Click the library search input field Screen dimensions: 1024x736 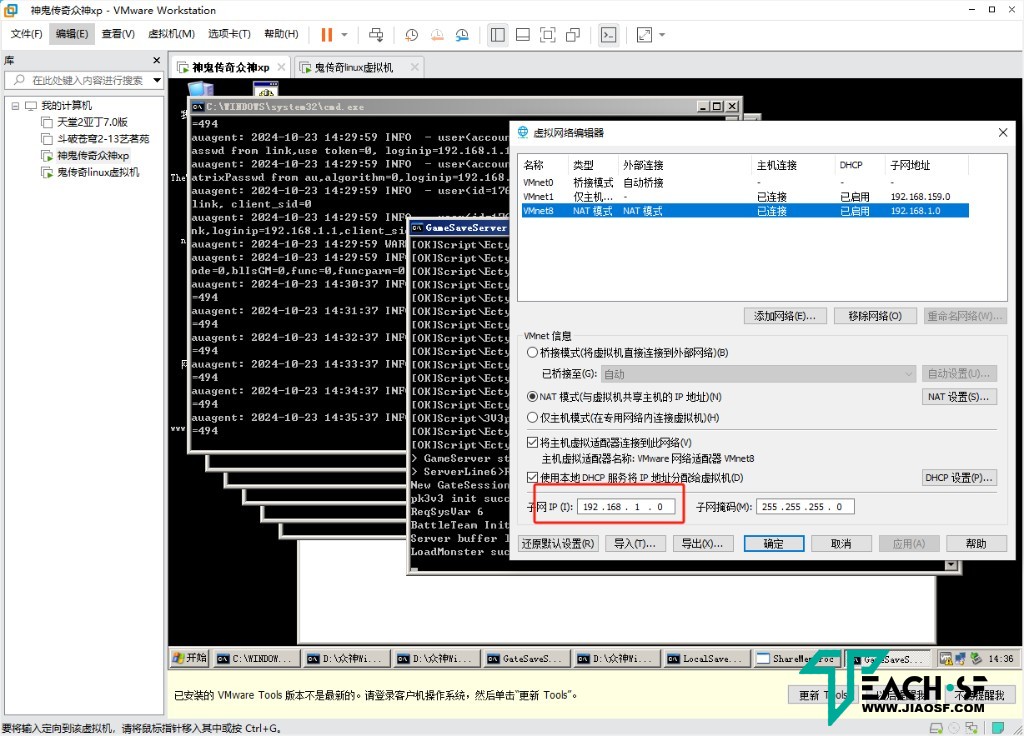[x=82, y=80]
